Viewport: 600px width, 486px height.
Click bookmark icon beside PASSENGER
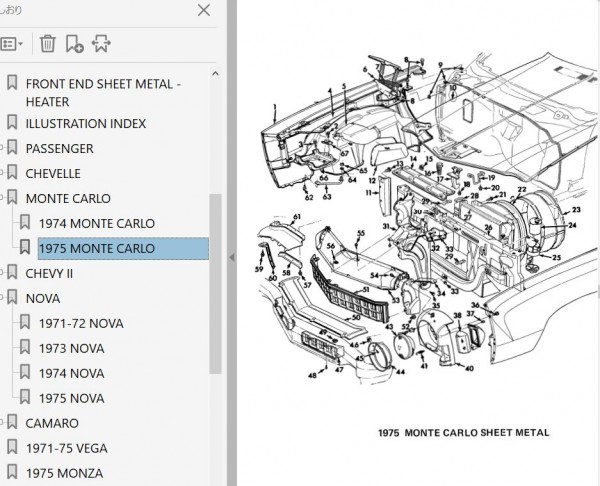tap(12, 147)
